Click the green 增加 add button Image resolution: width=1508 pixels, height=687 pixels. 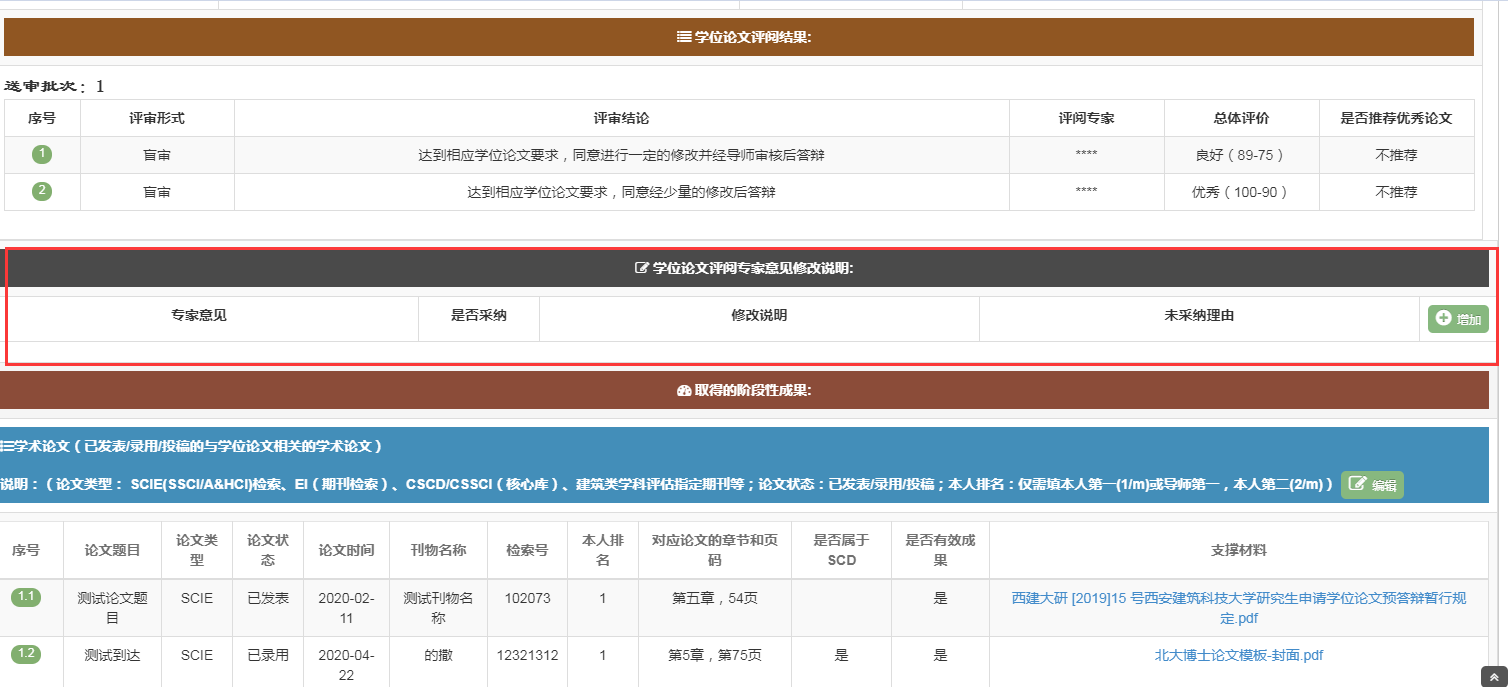click(x=1458, y=319)
